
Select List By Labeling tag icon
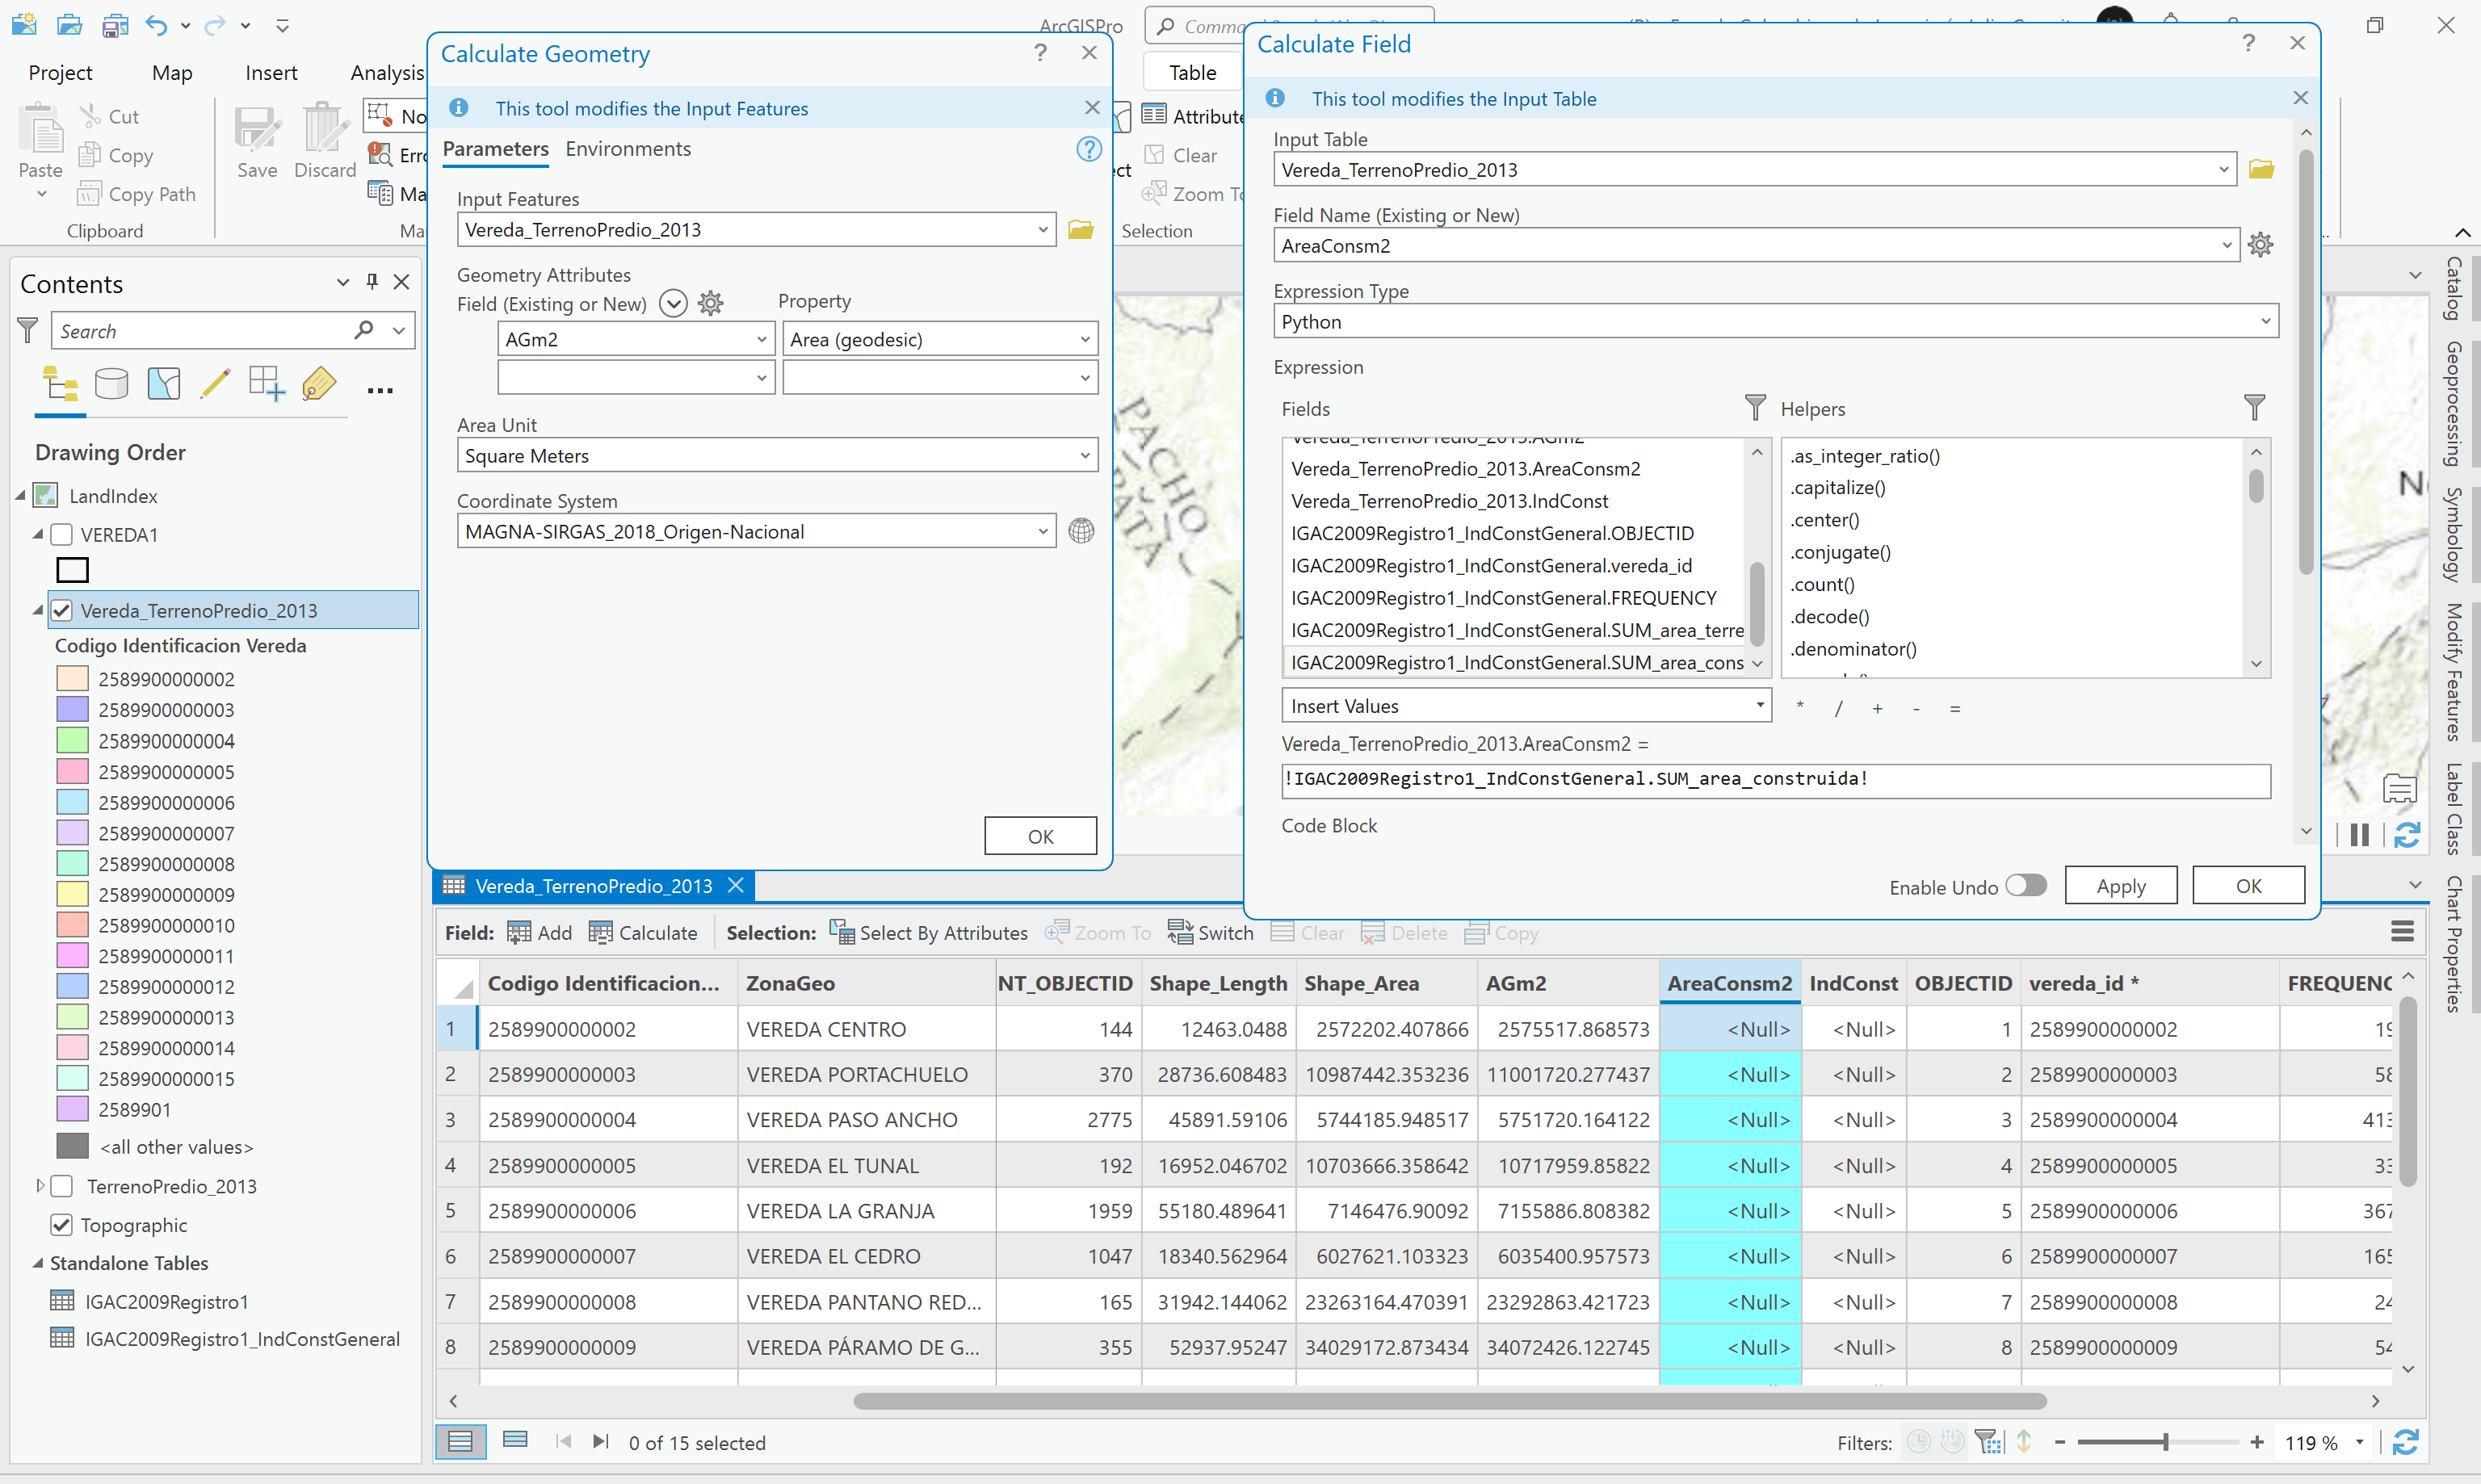pos(319,384)
